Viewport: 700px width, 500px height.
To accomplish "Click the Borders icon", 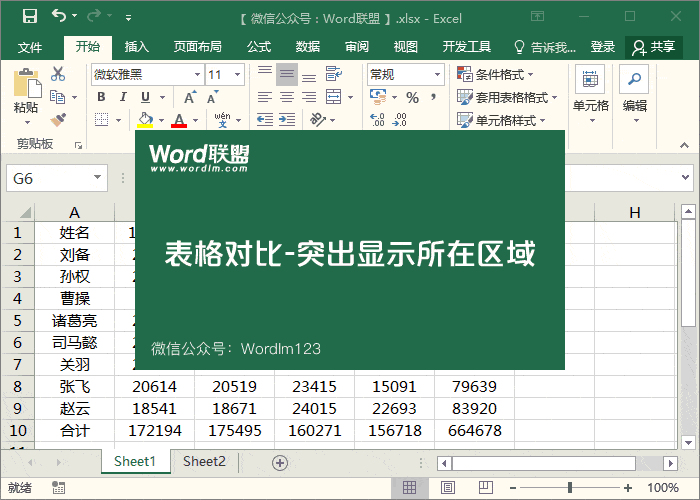I will (102, 120).
